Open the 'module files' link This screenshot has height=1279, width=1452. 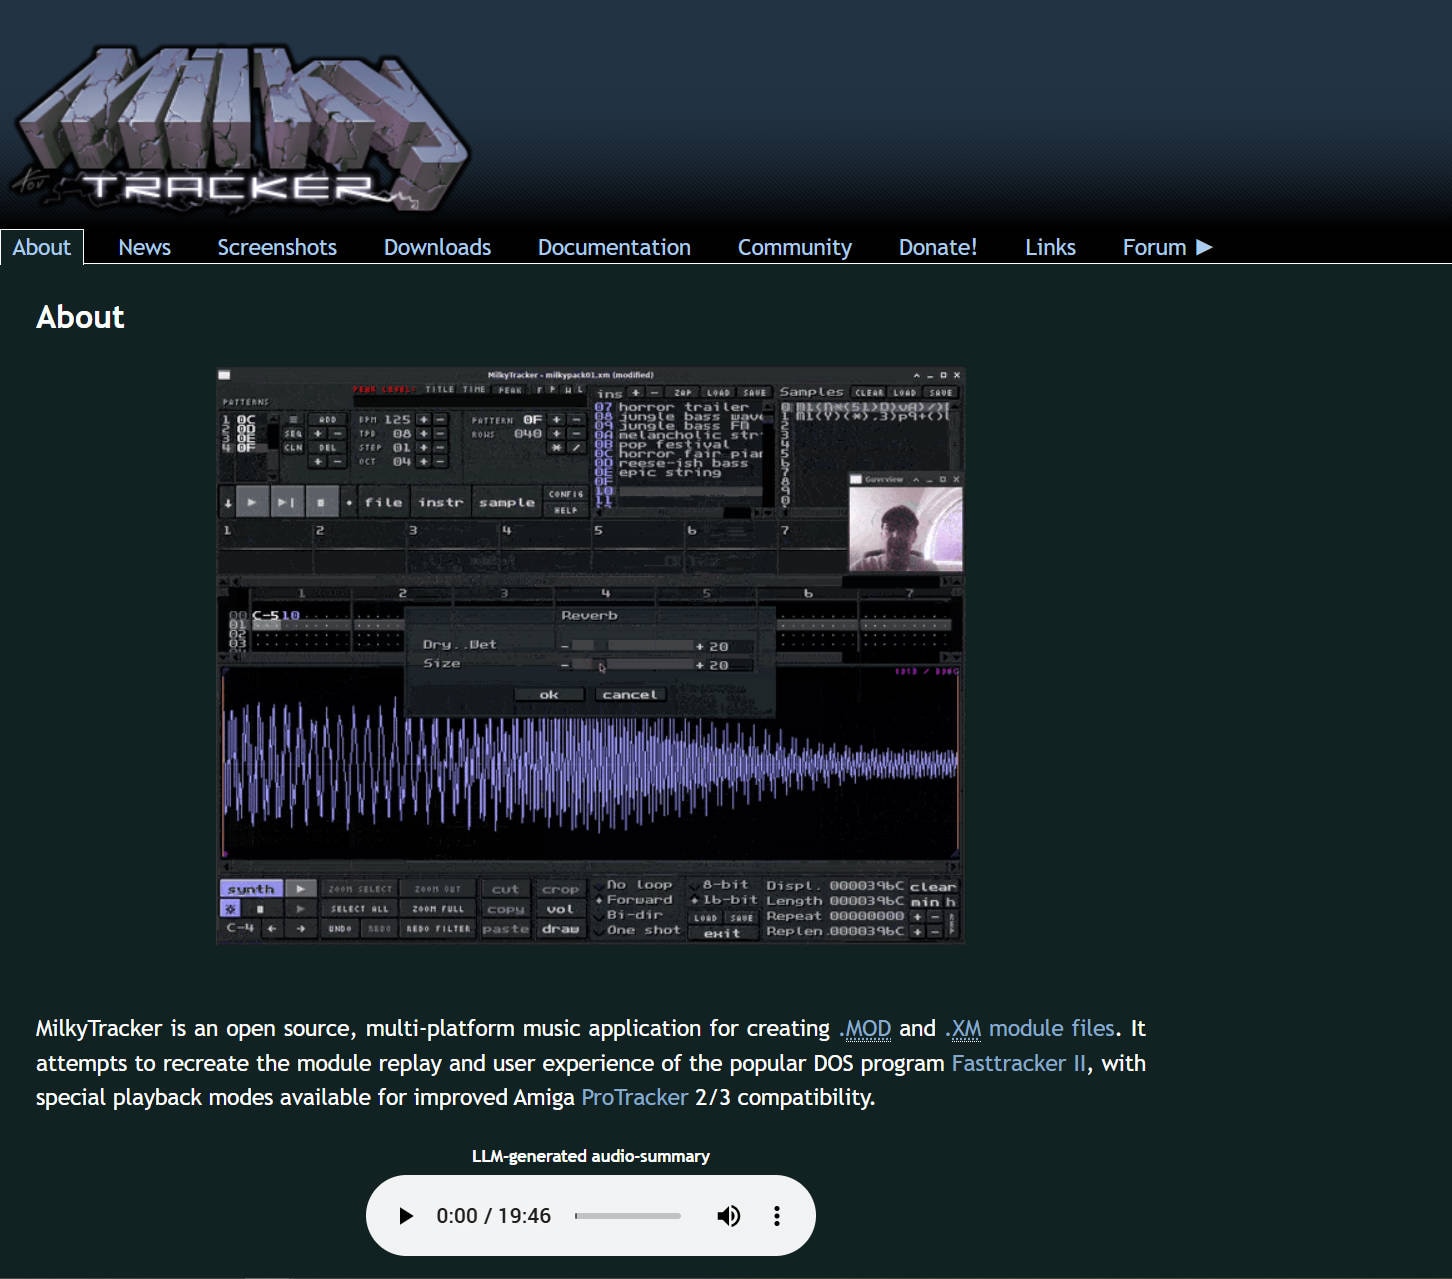click(1051, 1028)
